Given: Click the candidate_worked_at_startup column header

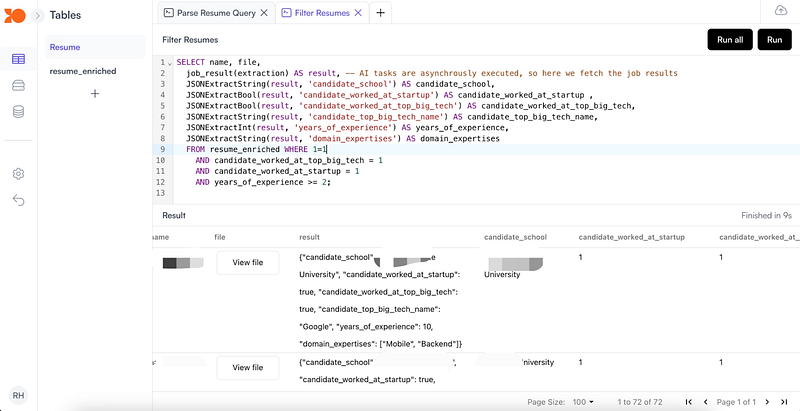Looking at the screenshot, I should pos(631,237).
